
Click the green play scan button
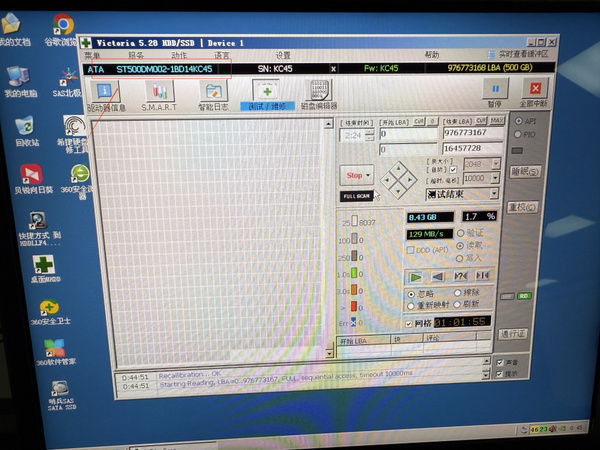click(x=416, y=276)
